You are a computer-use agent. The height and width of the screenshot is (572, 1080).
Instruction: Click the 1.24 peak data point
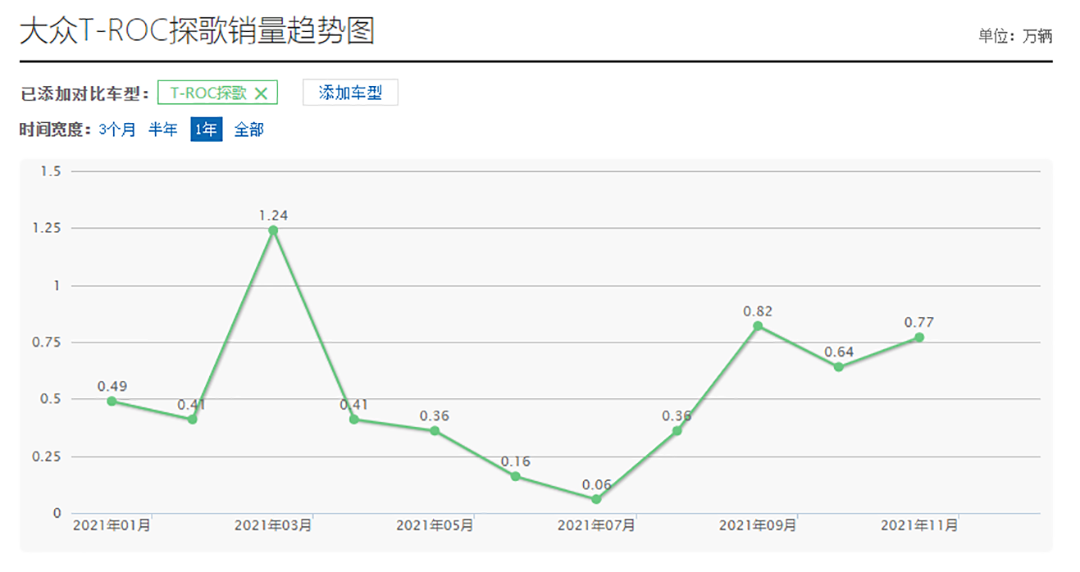pyautogui.click(x=273, y=230)
